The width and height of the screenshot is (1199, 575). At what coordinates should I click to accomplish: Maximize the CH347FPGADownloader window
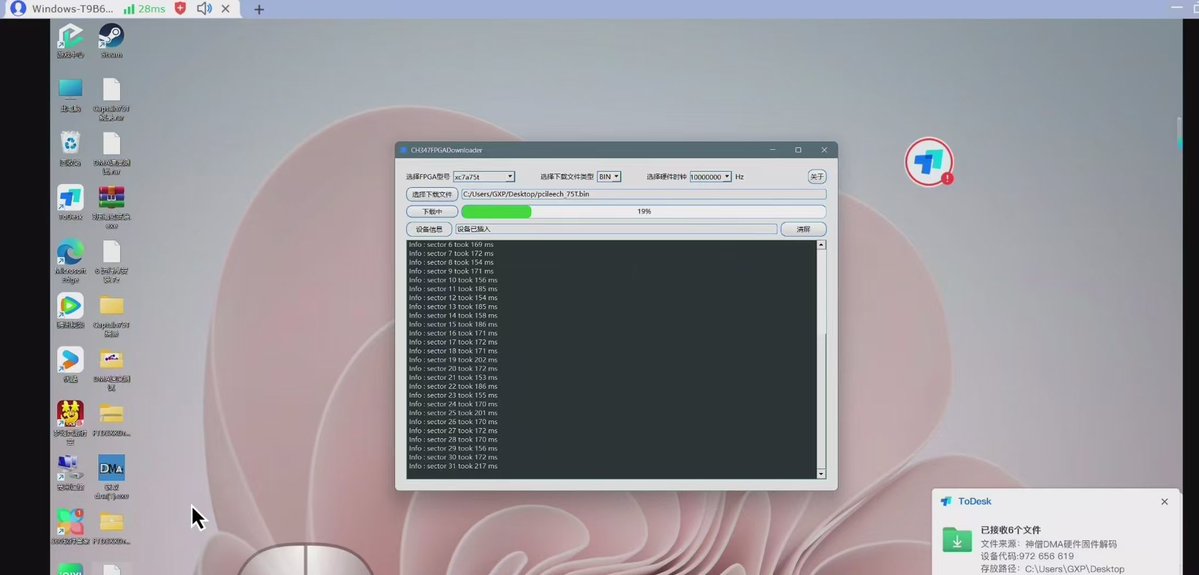pyautogui.click(x=798, y=150)
